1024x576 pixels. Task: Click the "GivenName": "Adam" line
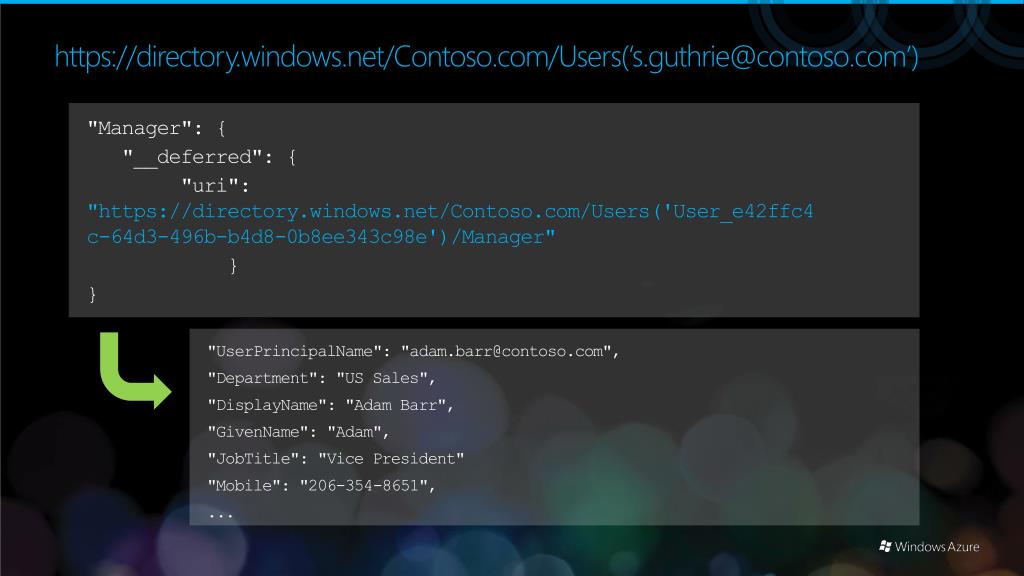click(x=298, y=432)
